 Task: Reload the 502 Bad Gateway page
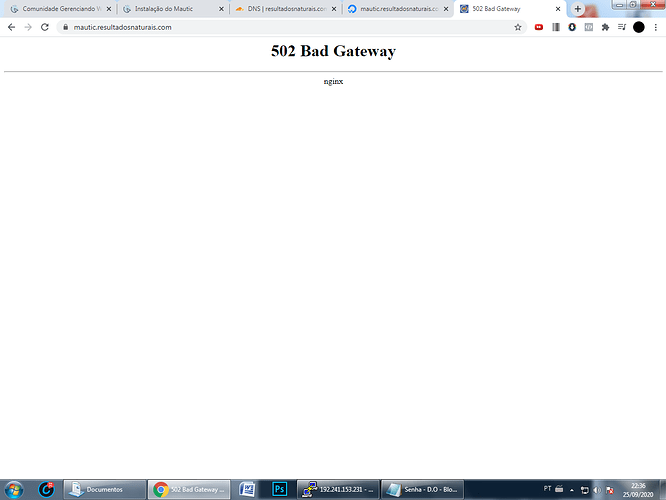[45, 27]
